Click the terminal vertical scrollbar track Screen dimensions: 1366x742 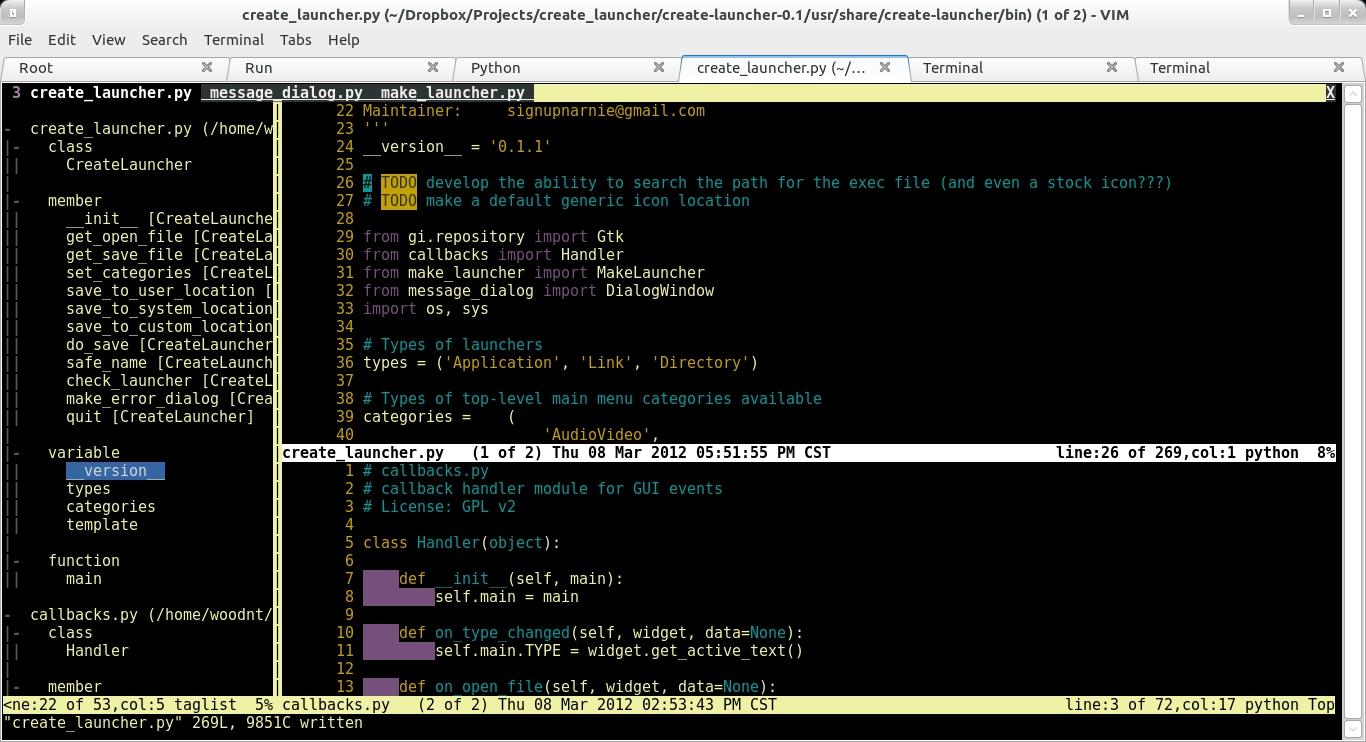point(1352,411)
